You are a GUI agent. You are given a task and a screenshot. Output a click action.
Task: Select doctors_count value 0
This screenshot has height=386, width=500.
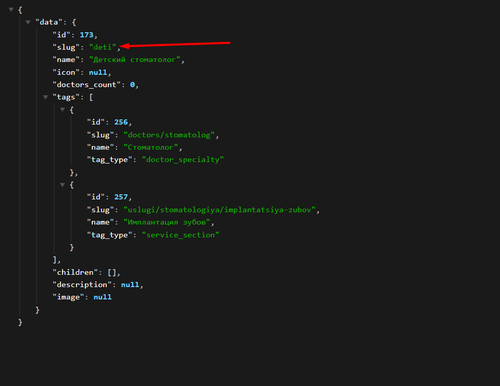click(x=132, y=85)
